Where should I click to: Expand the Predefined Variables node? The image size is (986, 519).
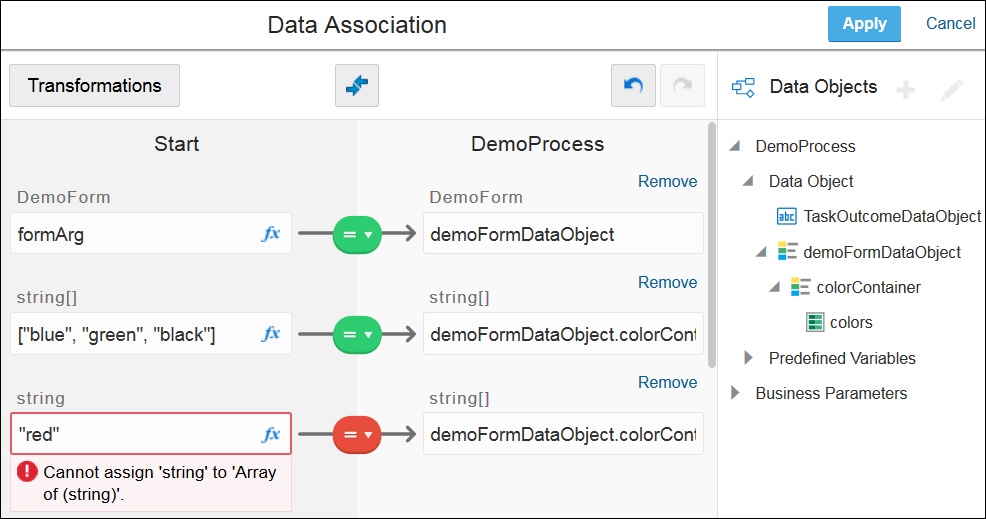click(x=748, y=358)
